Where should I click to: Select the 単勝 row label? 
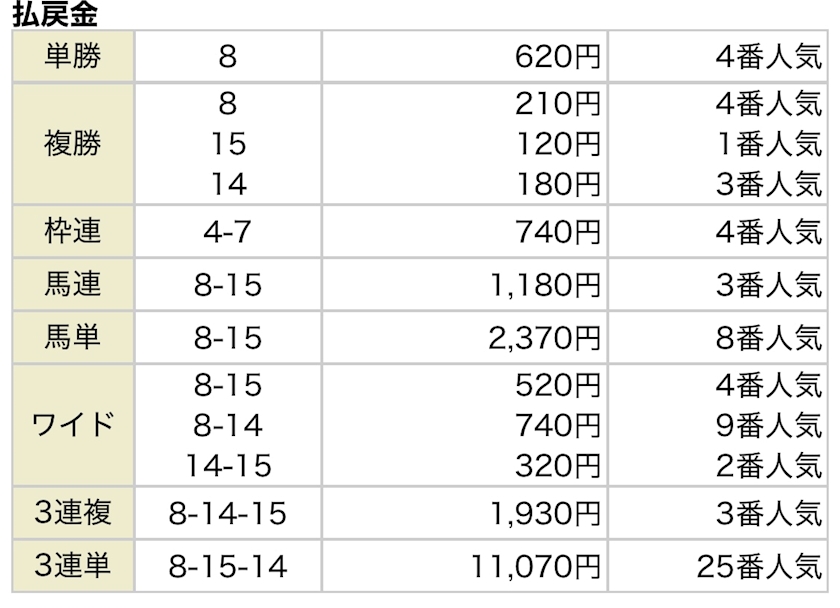(x=73, y=56)
